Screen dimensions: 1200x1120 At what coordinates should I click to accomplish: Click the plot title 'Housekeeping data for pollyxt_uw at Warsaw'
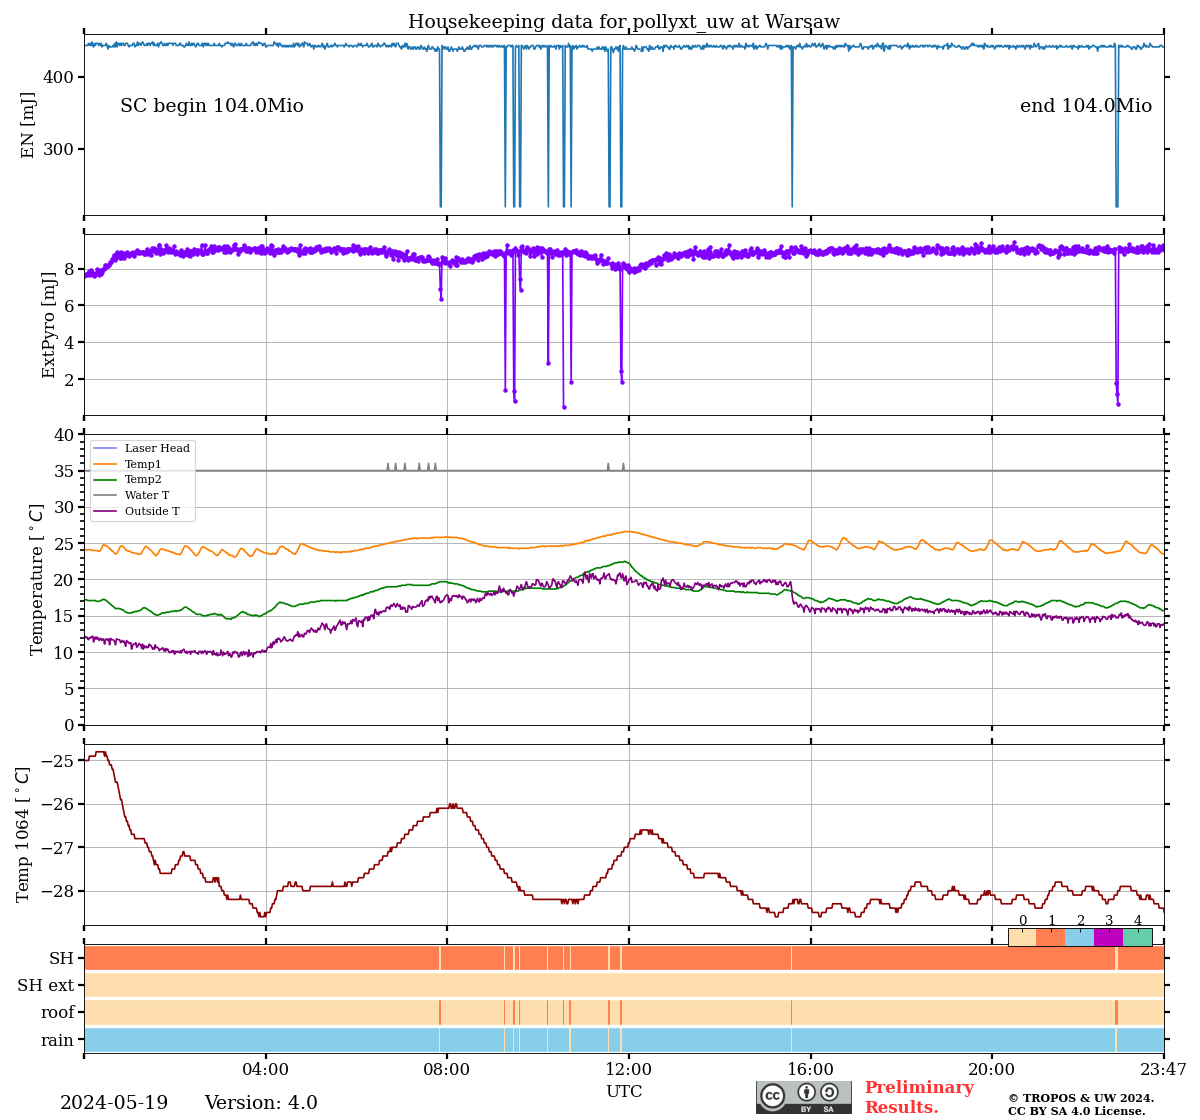(624, 22)
